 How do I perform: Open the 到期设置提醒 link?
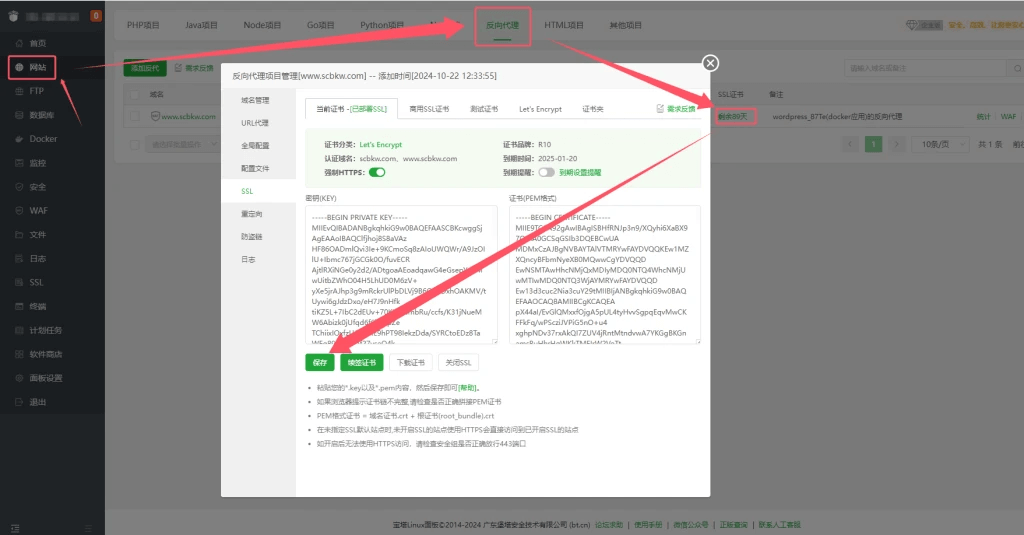click(x=580, y=172)
